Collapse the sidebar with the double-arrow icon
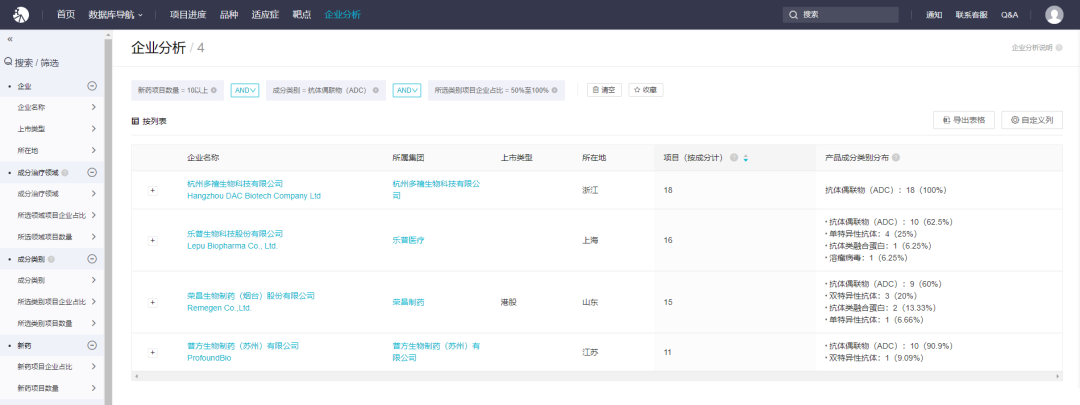This screenshot has width=1080, height=405. click(x=10, y=39)
